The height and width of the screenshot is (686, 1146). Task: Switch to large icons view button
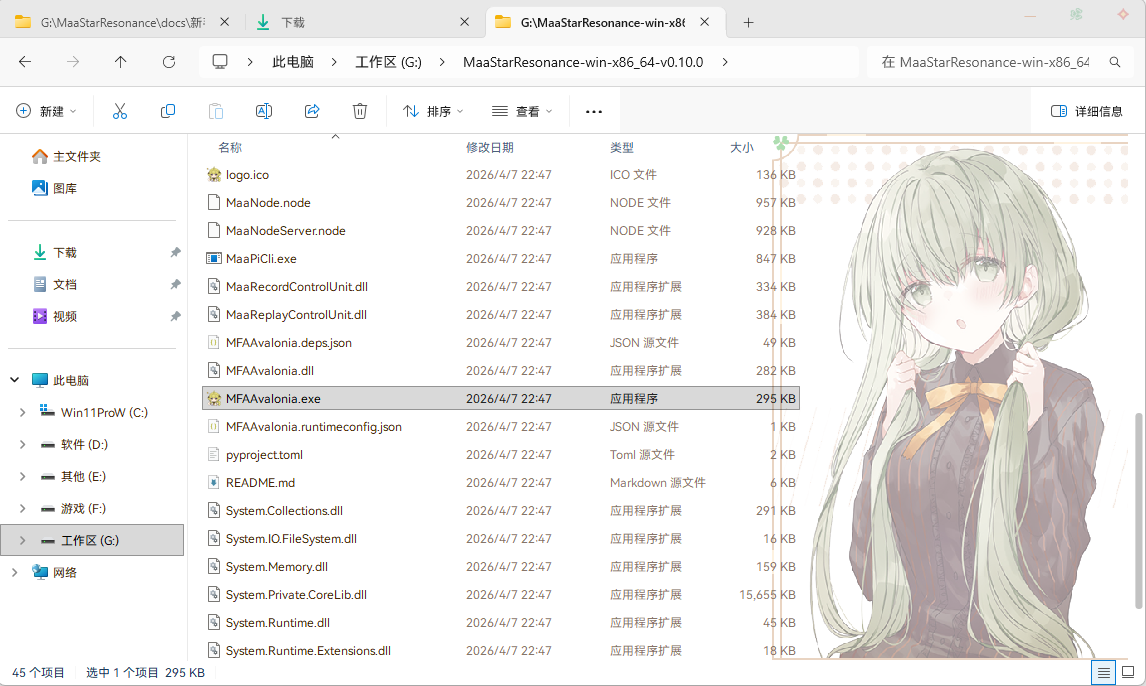[x=1128, y=672]
